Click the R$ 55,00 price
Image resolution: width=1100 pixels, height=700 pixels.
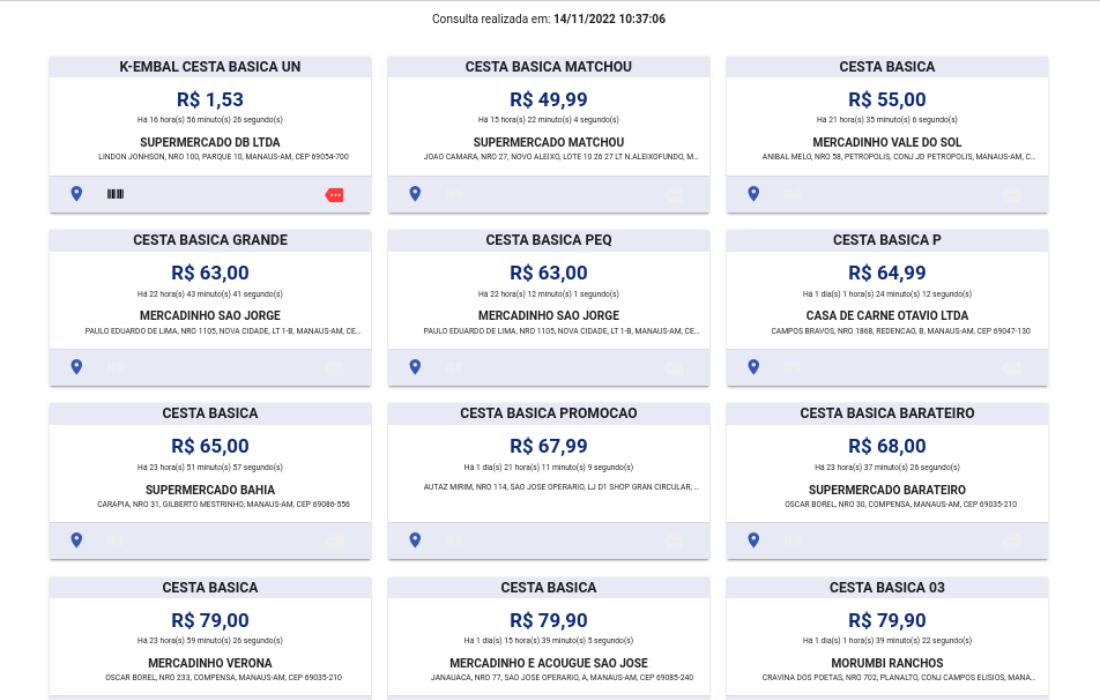(x=887, y=99)
